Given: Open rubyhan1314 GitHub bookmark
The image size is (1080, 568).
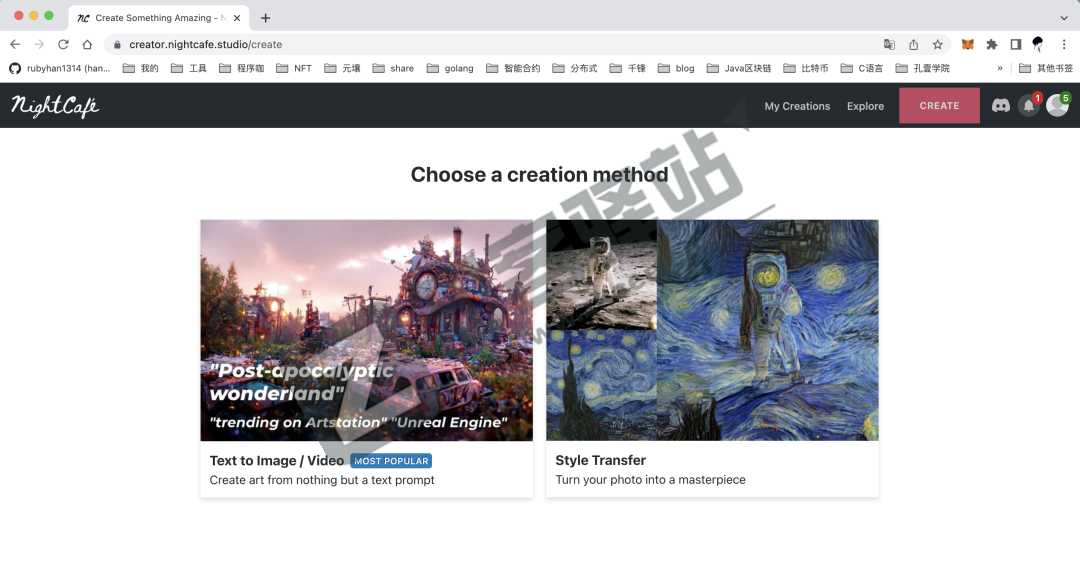Looking at the screenshot, I should pyautogui.click(x=60, y=68).
